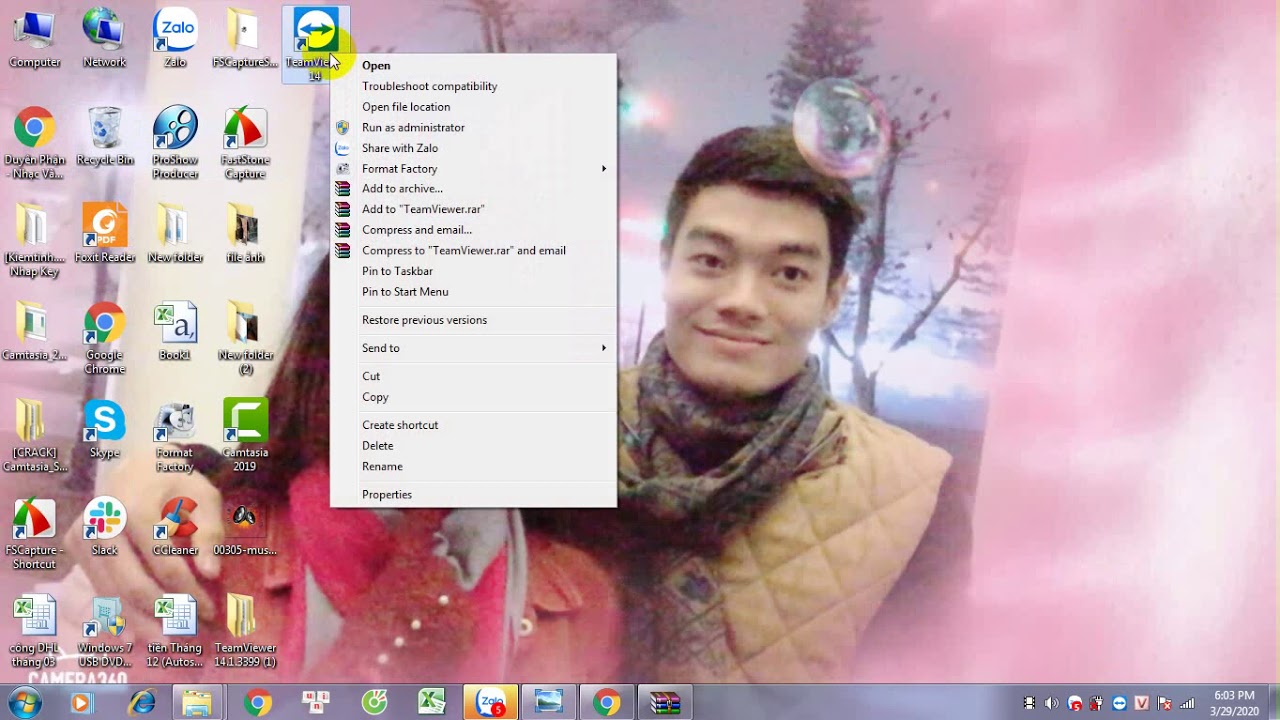Image resolution: width=1280 pixels, height=720 pixels.
Task: Open the taskbar clock showing 6:03 PM
Action: tap(1234, 703)
